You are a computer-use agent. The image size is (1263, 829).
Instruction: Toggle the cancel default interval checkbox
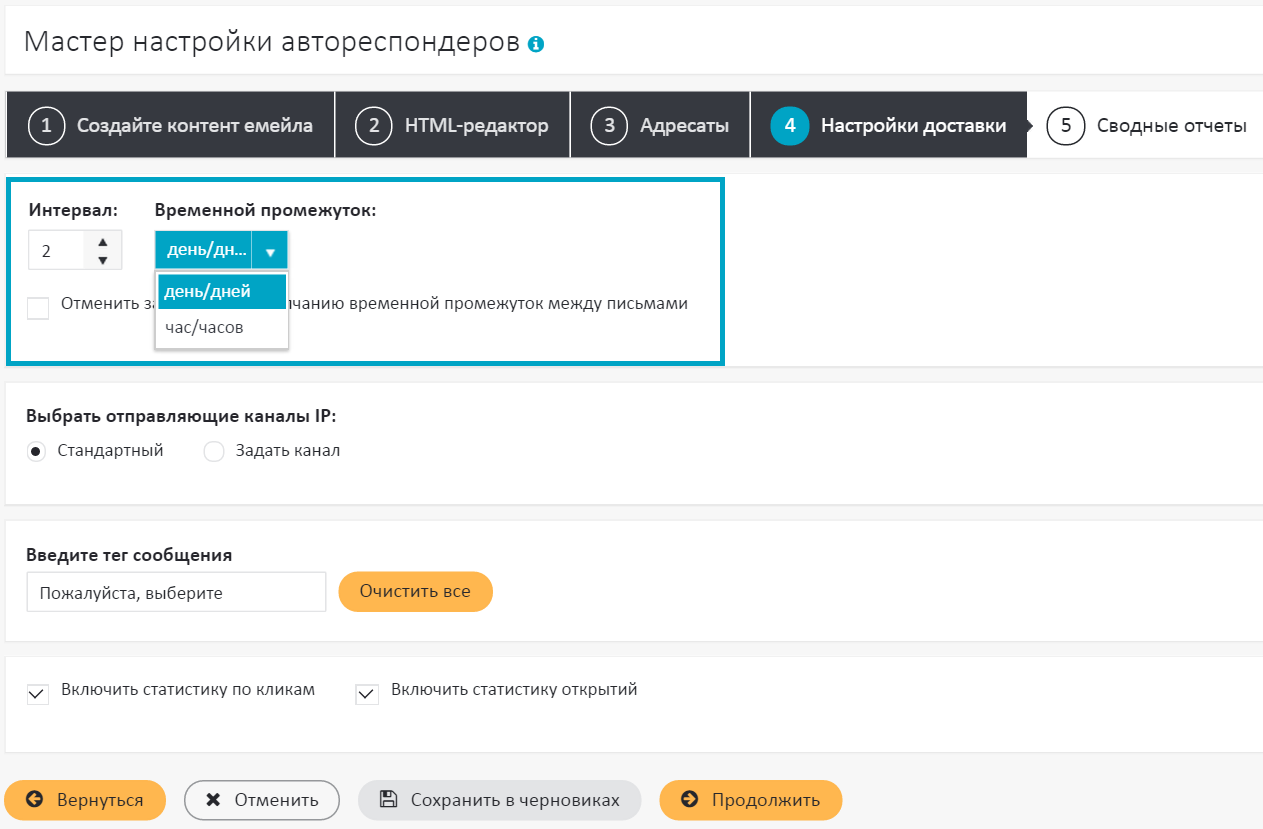click(38, 308)
